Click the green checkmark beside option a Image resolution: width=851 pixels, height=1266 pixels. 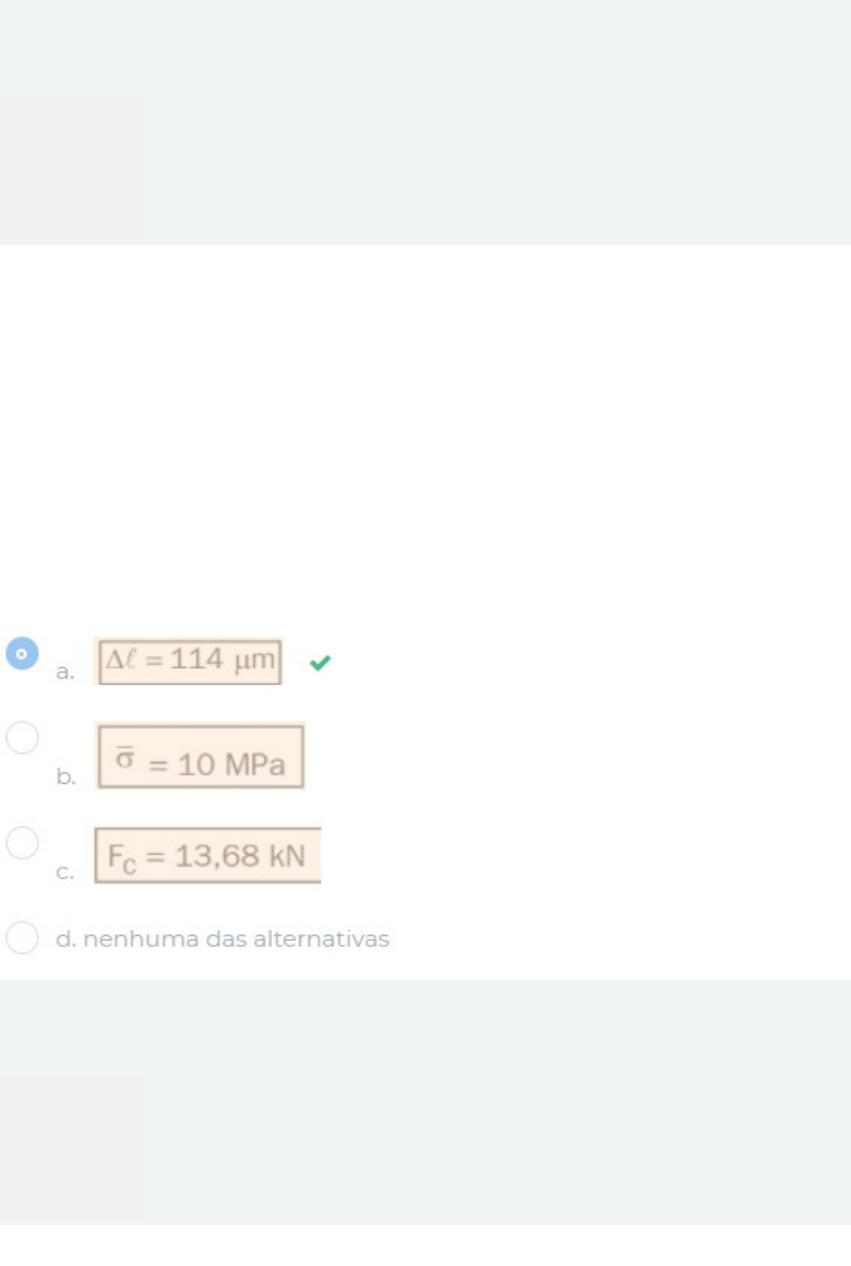(x=320, y=662)
